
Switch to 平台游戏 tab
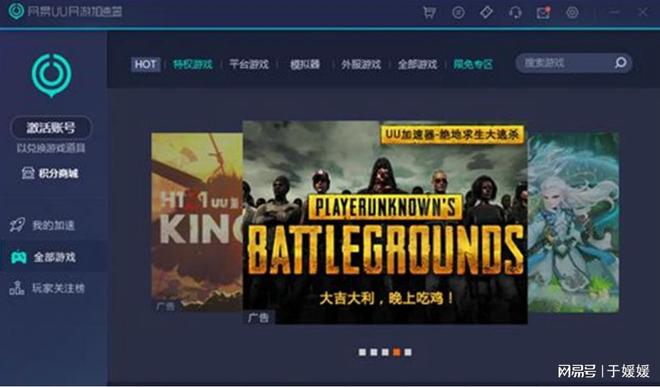click(249, 64)
